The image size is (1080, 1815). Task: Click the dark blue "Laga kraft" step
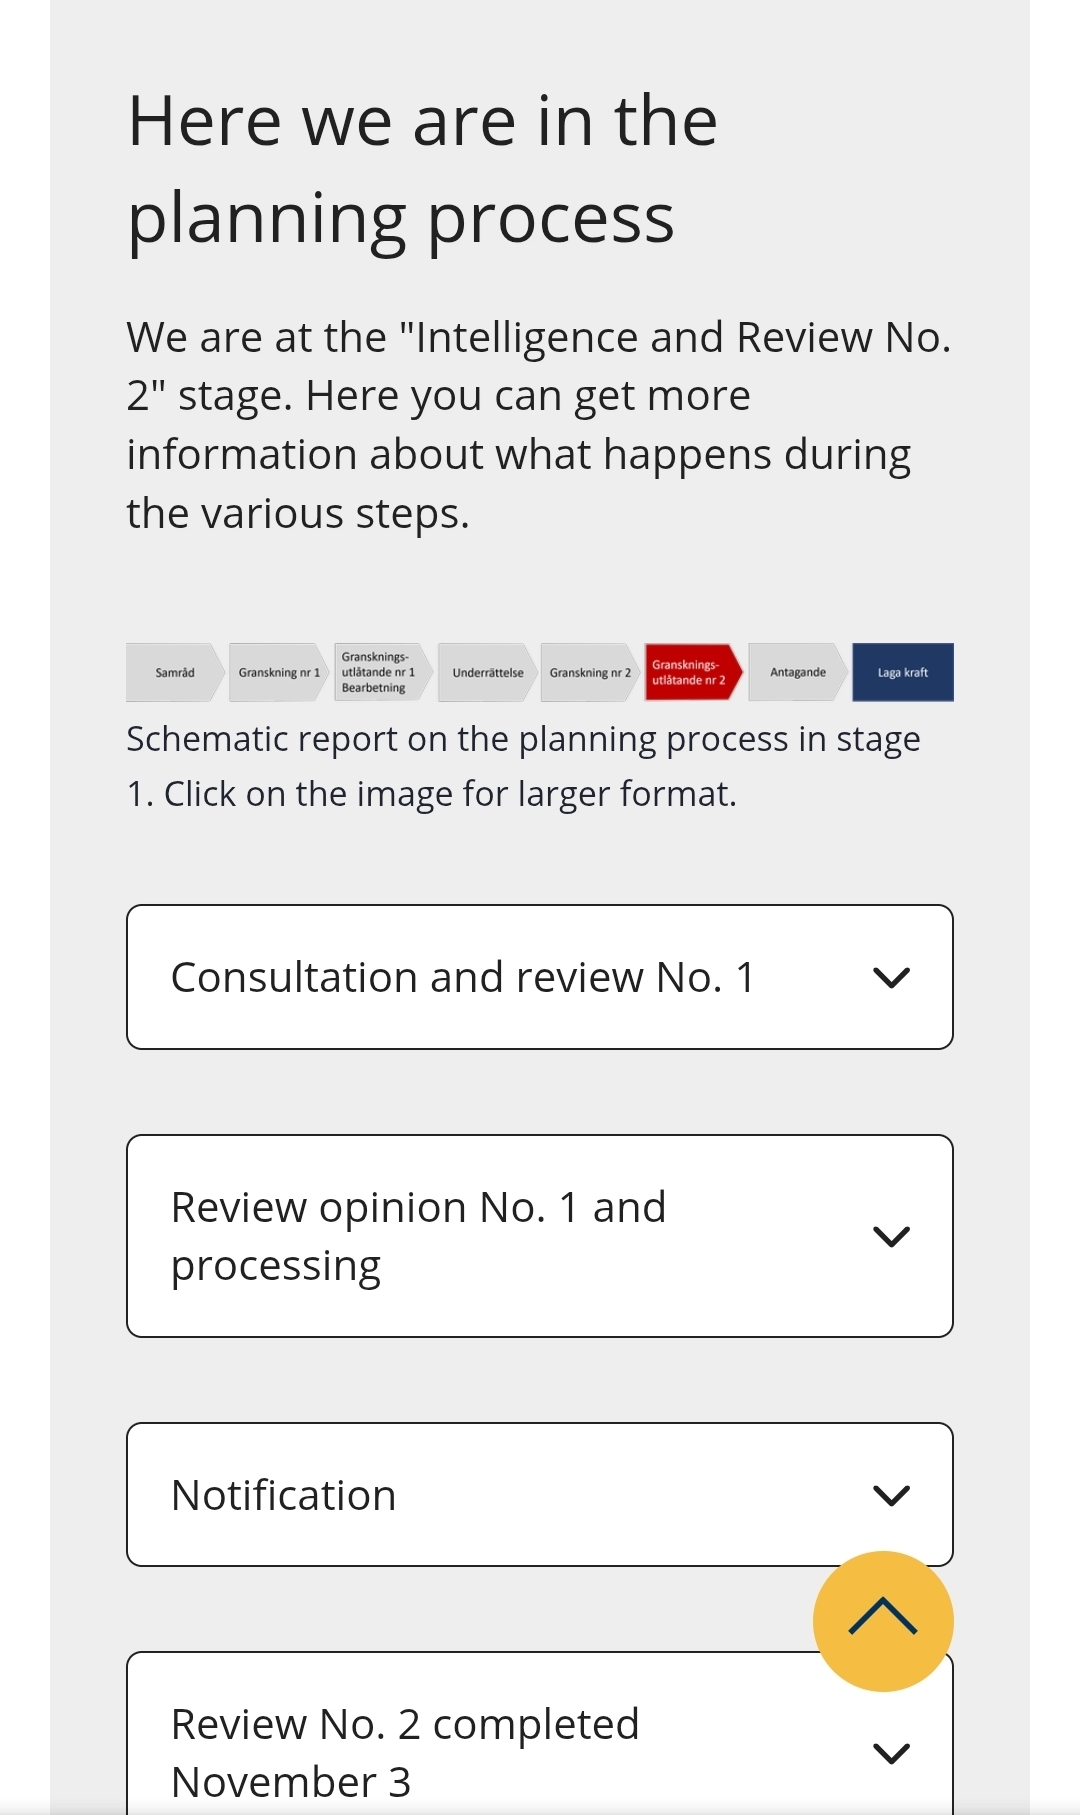pyautogui.click(x=903, y=673)
